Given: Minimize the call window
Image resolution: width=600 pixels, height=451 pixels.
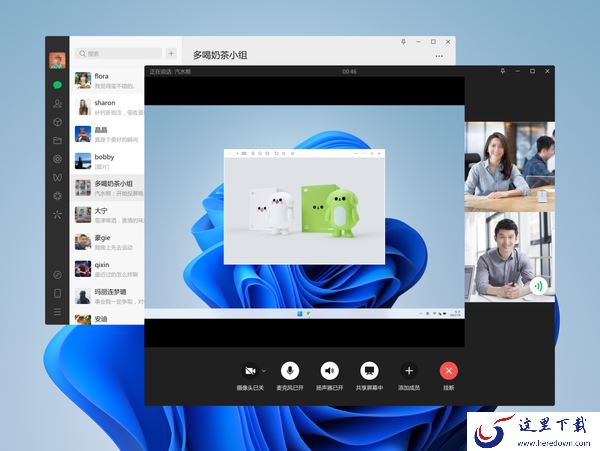Looking at the screenshot, I should tap(517, 71).
